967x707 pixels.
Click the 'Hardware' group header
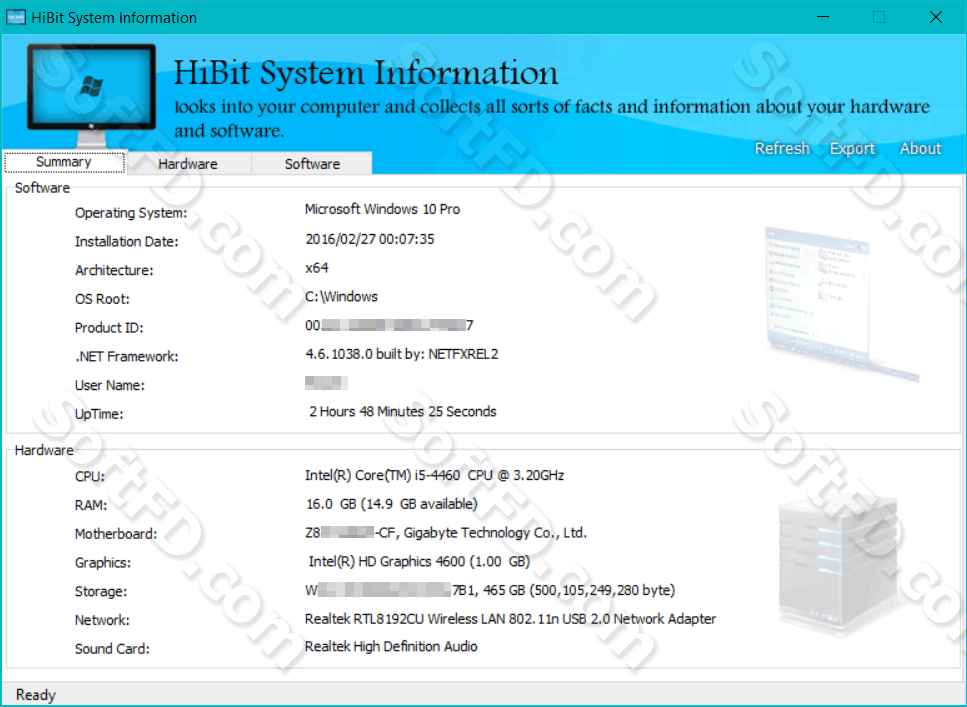click(44, 450)
